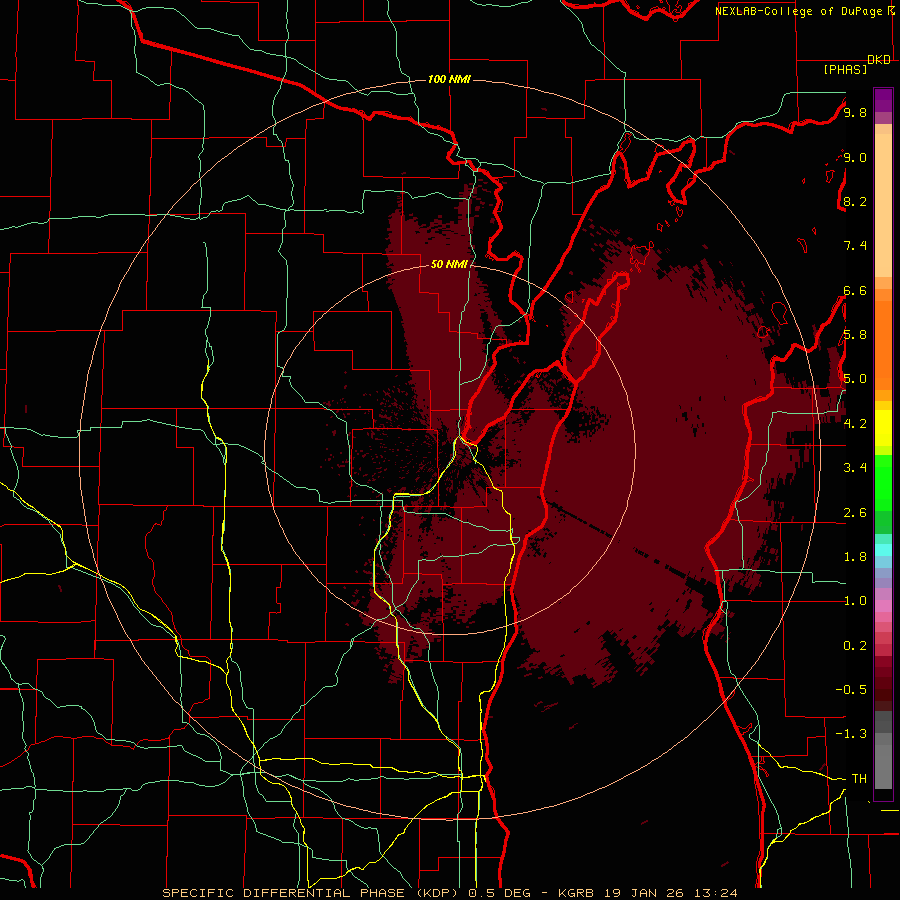Click the 1.0 color scale value
Viewport: 900px width, 900px height.
[855, 601]
